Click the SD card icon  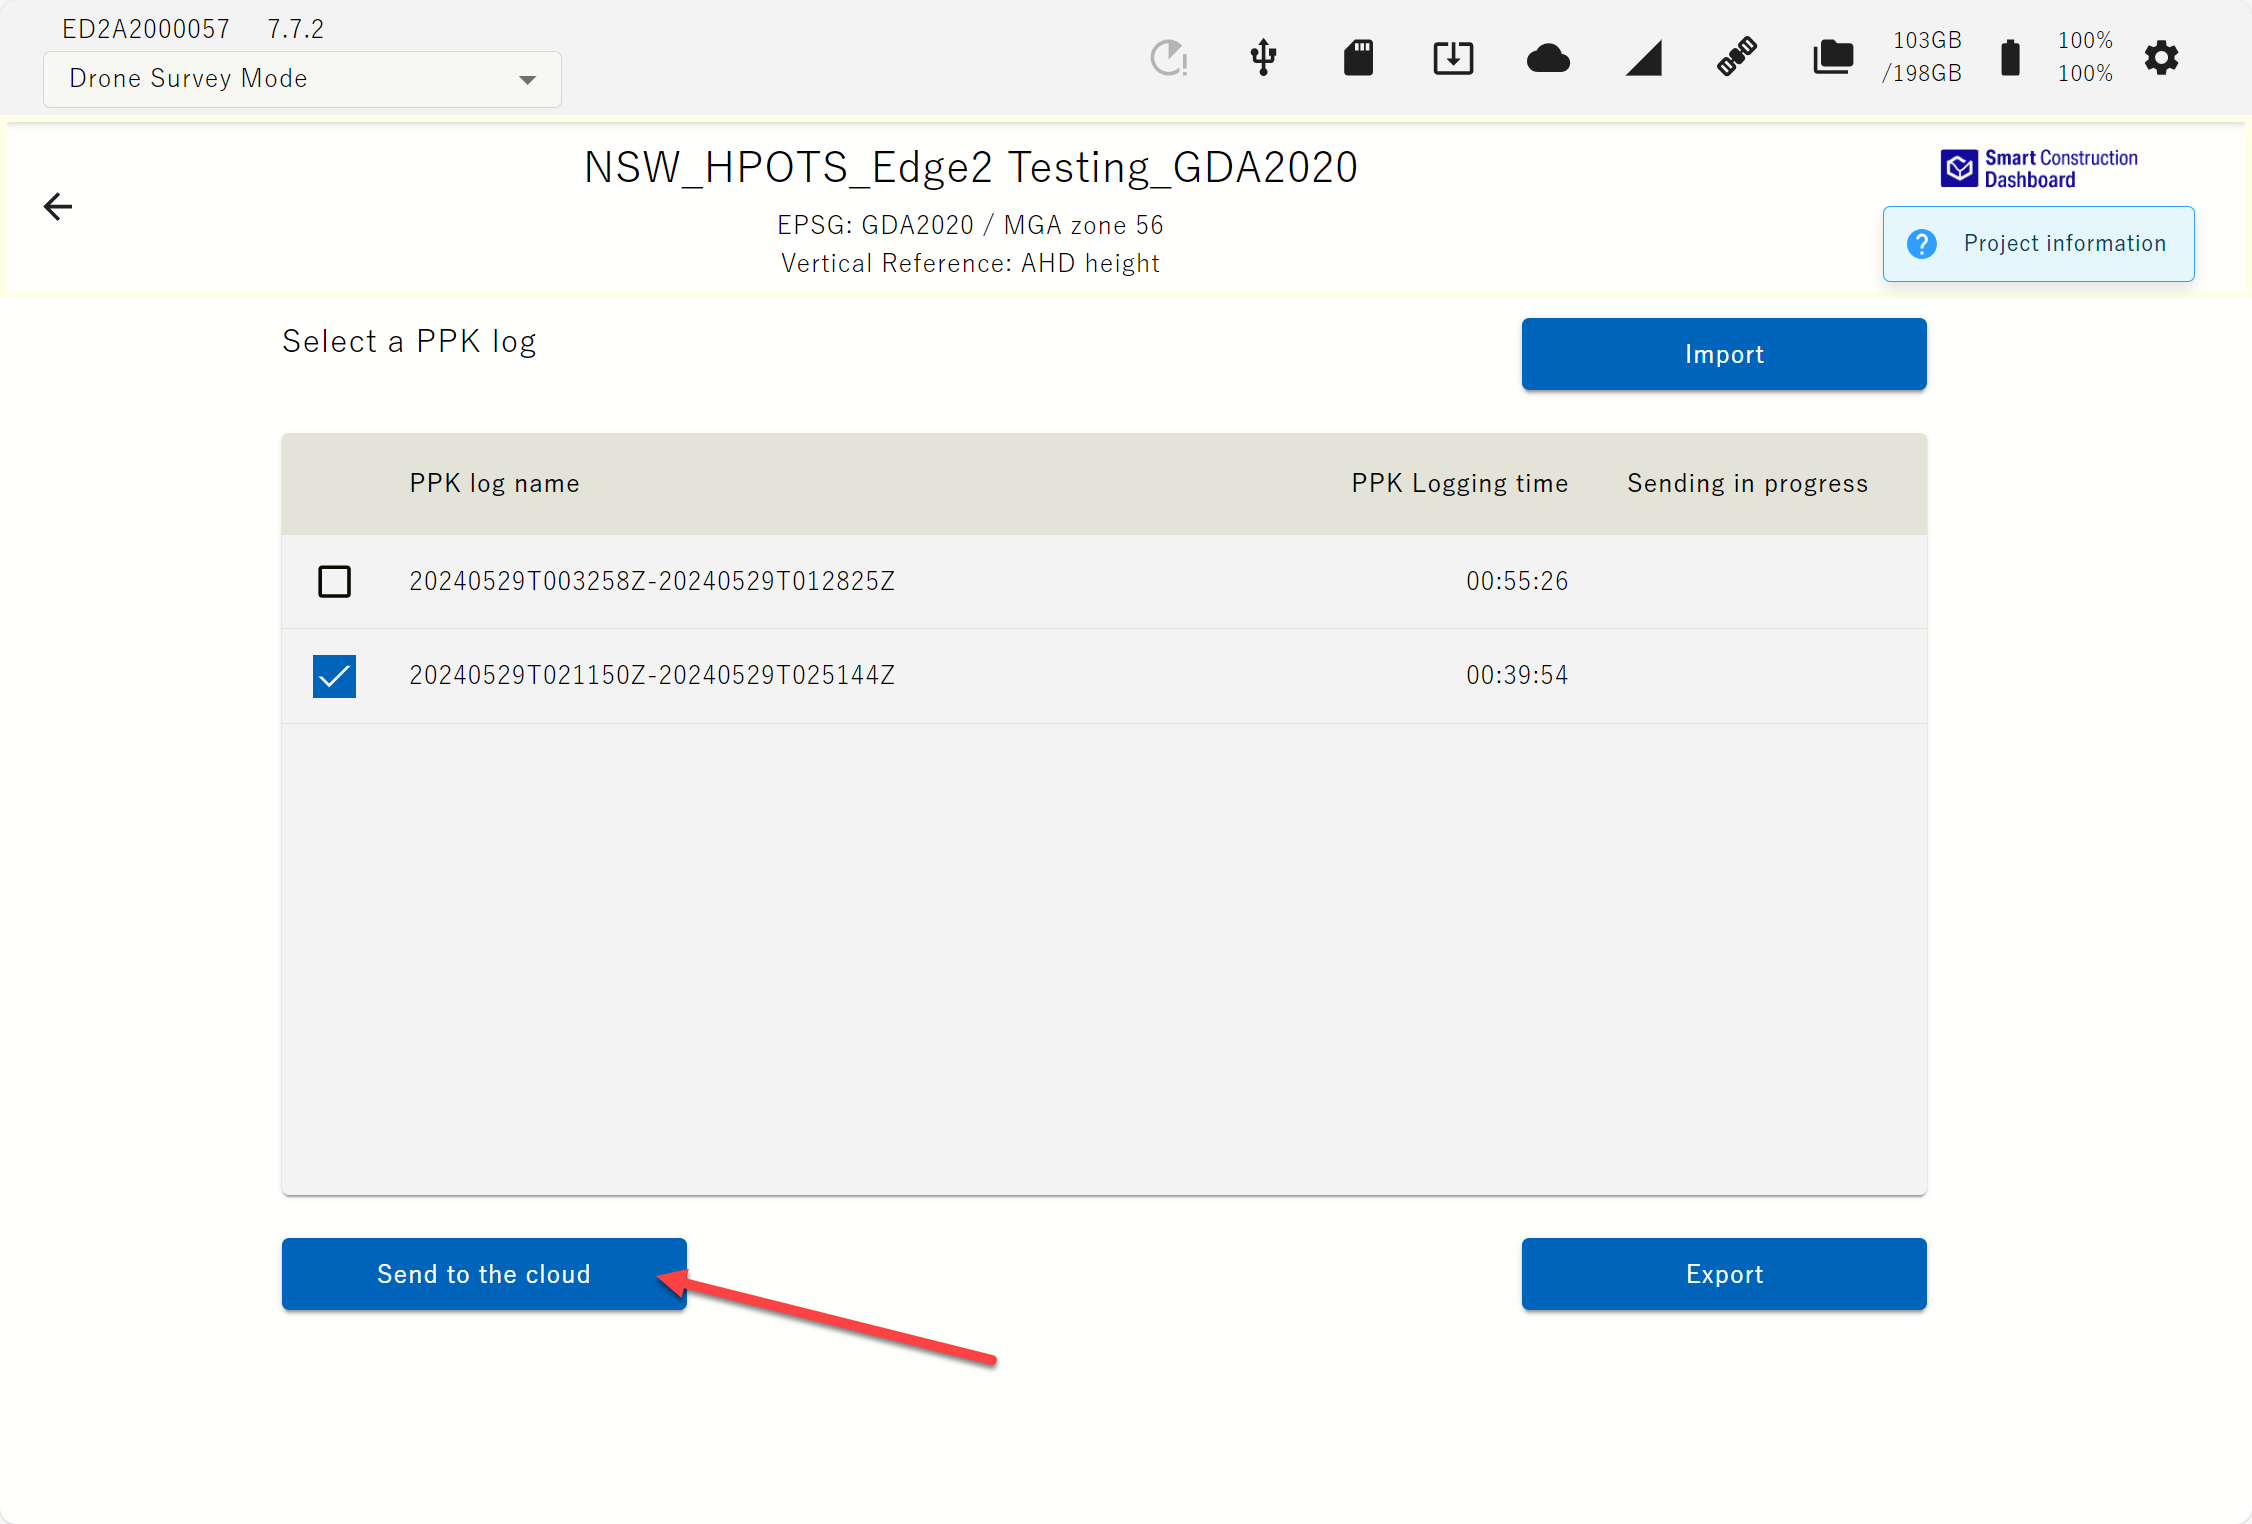pos(1358,58)
